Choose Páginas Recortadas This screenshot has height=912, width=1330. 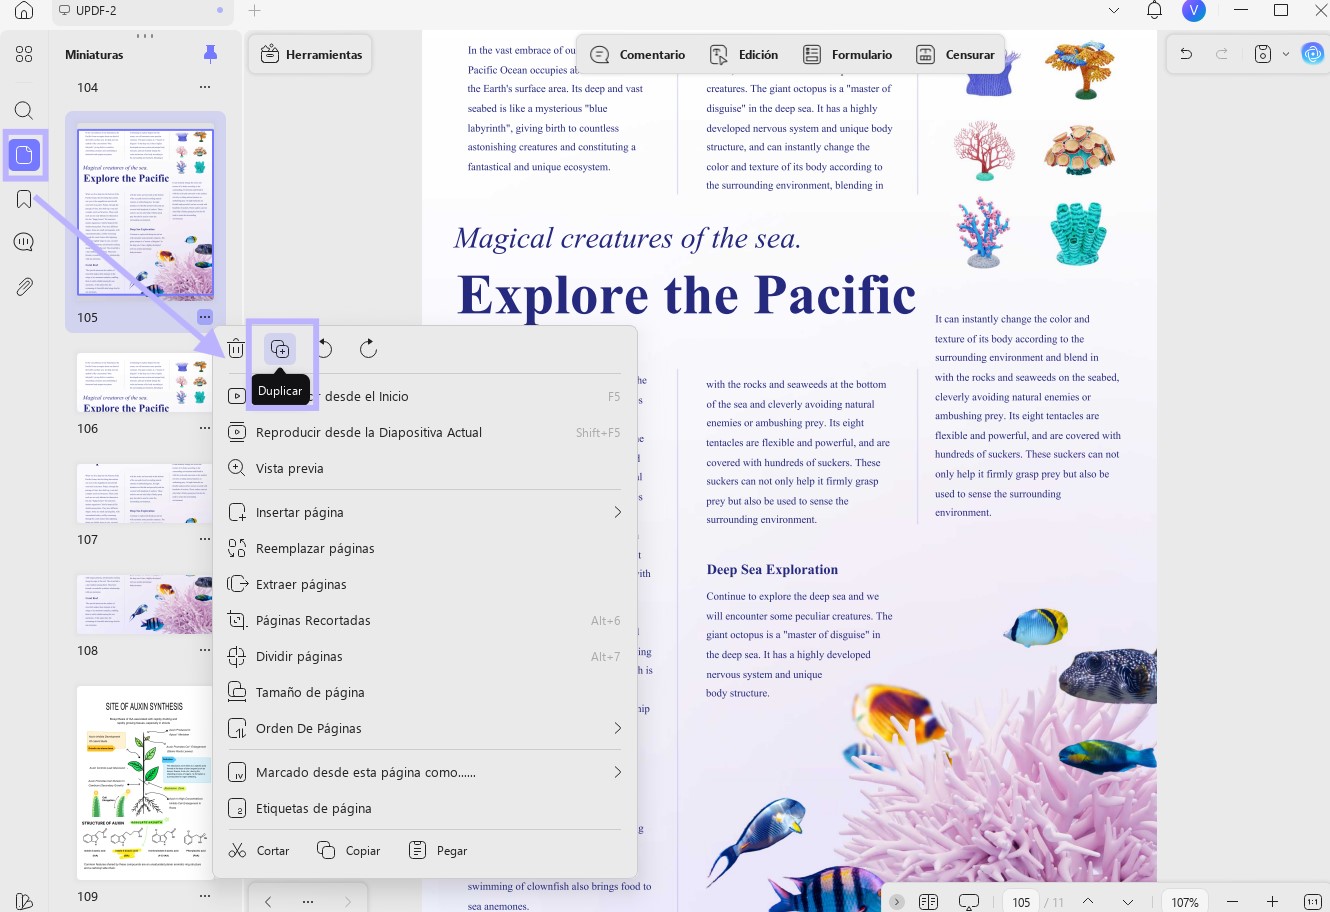coord(425,620)
